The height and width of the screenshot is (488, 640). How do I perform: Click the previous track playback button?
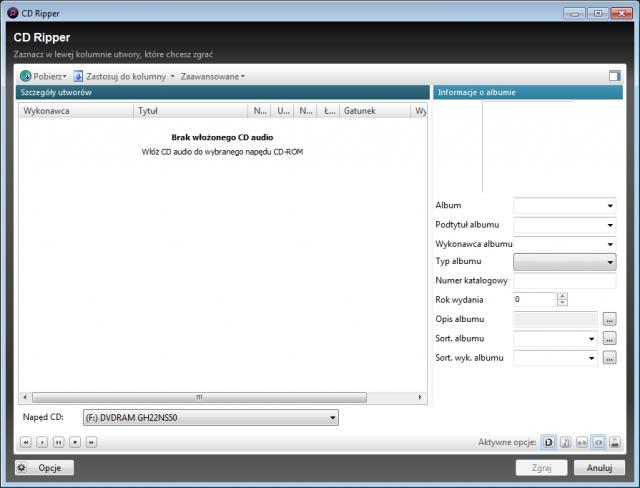click(25, 441)
